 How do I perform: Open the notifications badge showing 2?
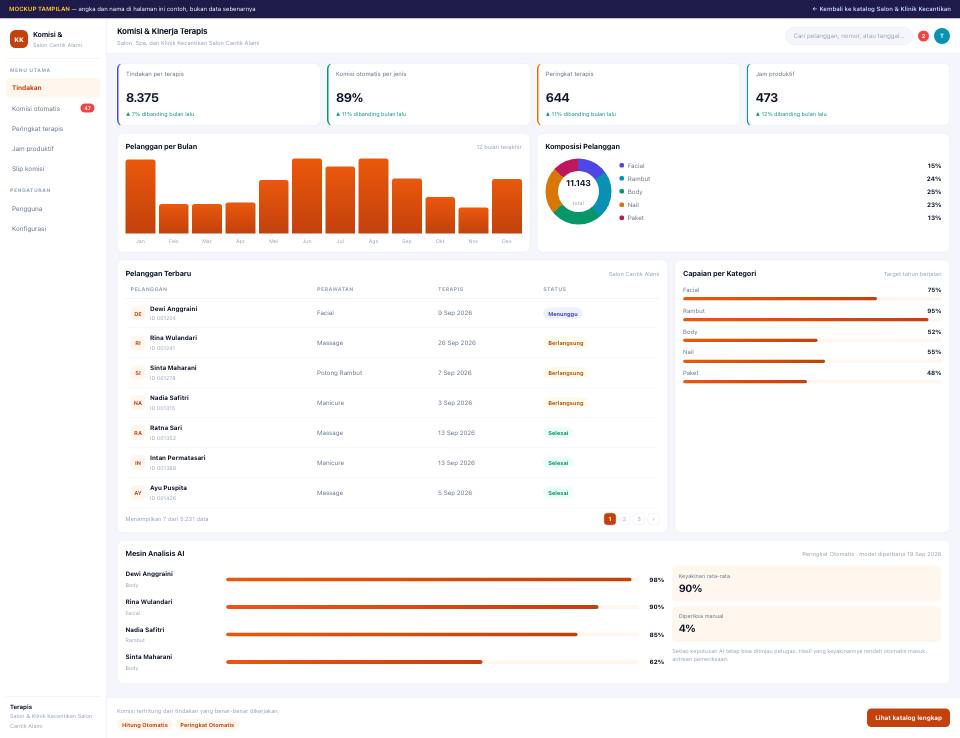(x=923, y=36)
